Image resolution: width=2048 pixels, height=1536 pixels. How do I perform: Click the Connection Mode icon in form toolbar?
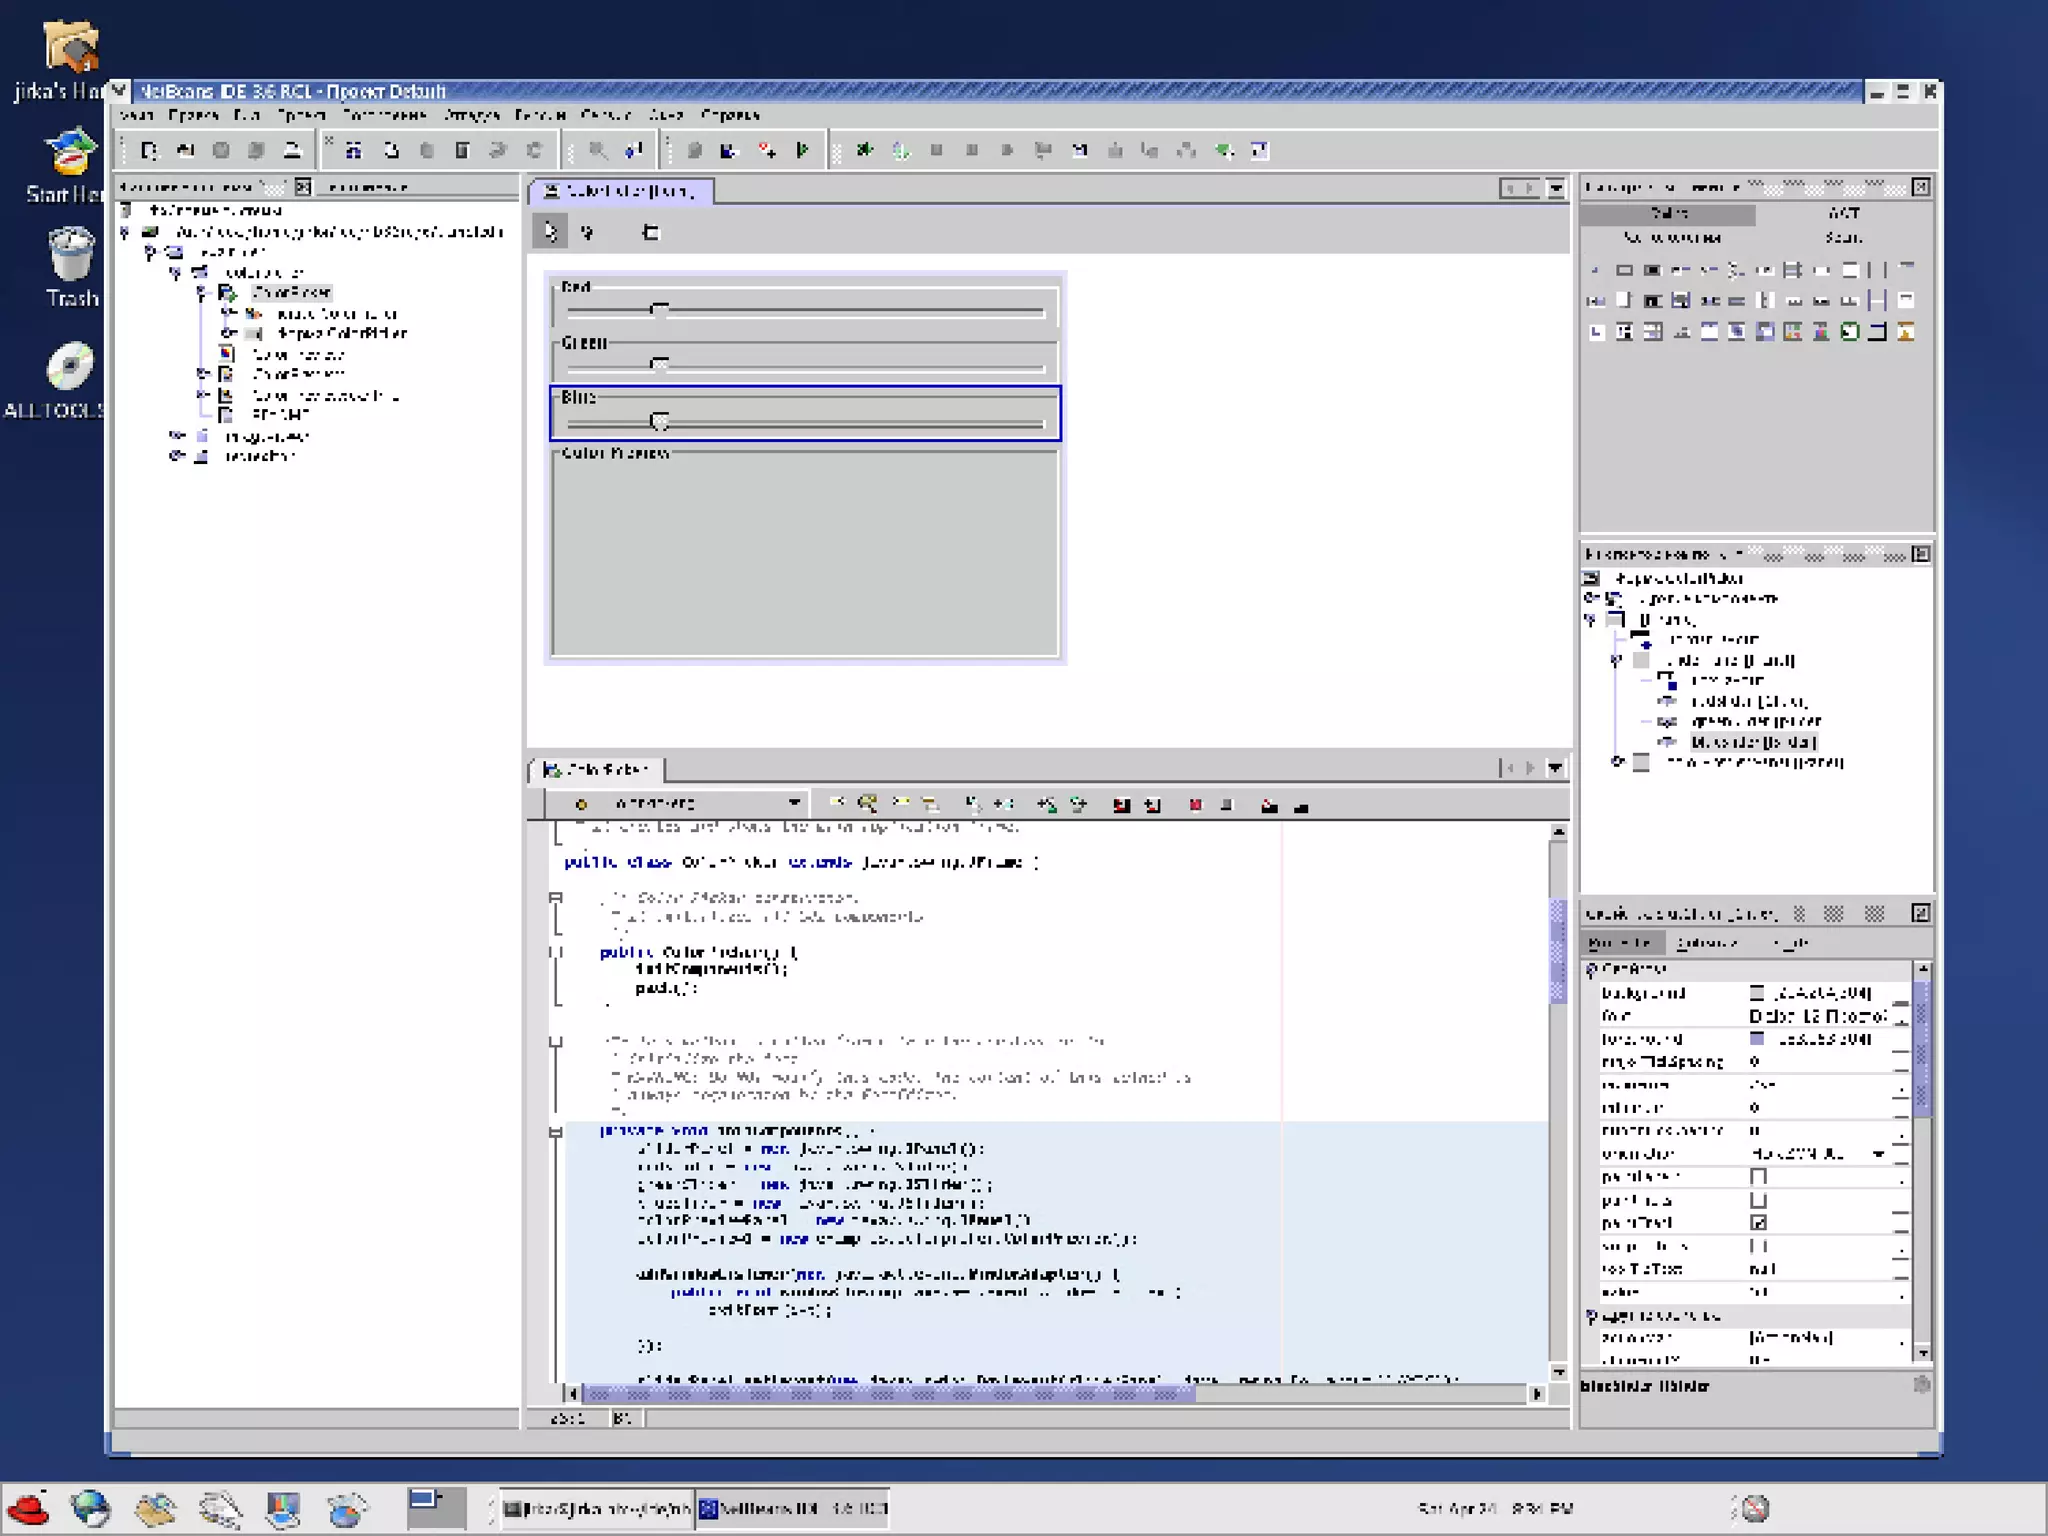click(x=588, y=232)
